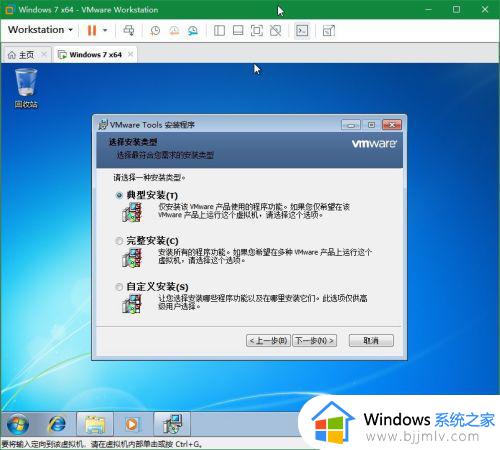The height and width of the screenshot is (450, 500).
Task: Click VMware Tools installer title bar icon
Action: coord(103,125)
